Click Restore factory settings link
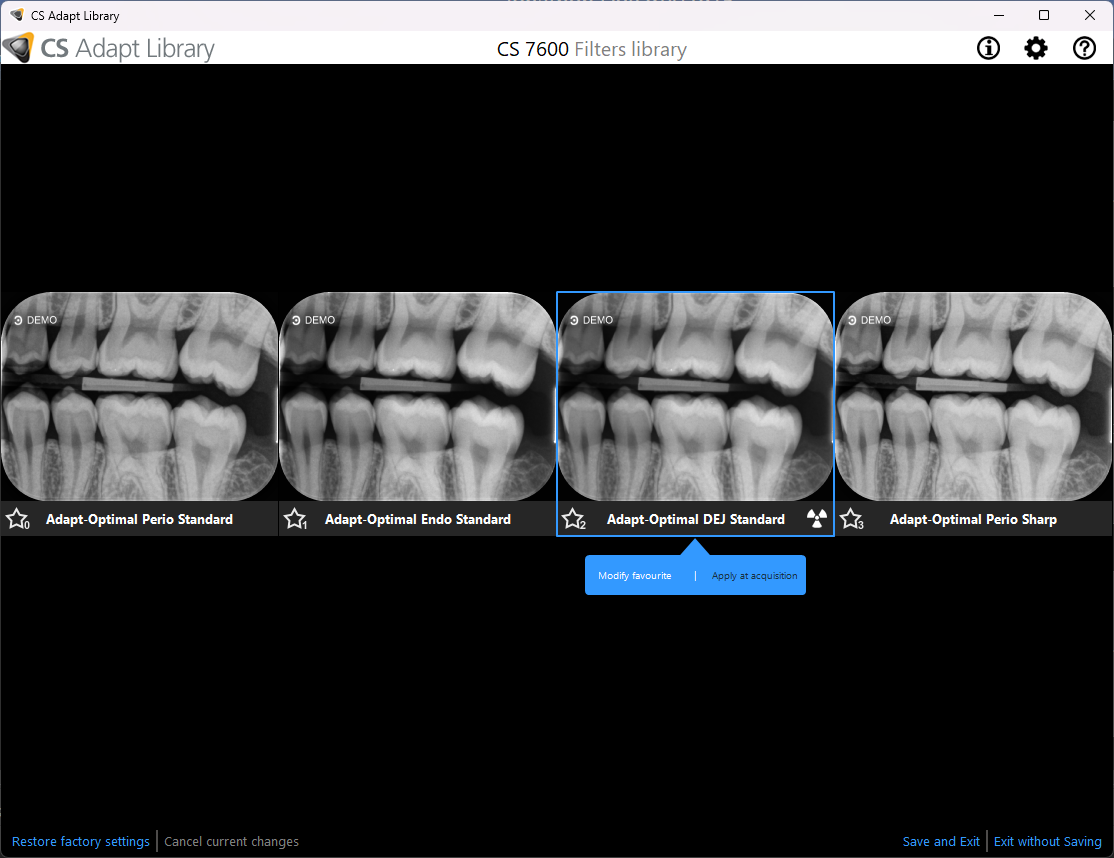 click(81, 842)
